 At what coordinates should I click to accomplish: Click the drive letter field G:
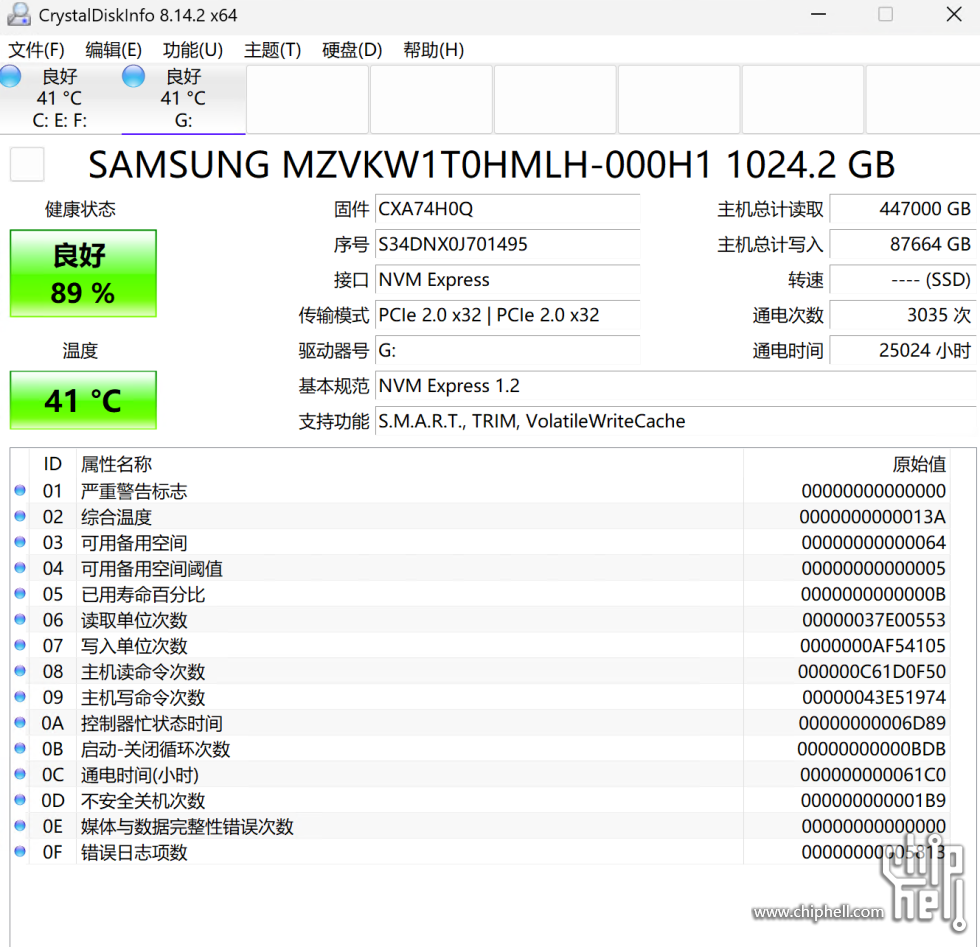tap(508, 351)
